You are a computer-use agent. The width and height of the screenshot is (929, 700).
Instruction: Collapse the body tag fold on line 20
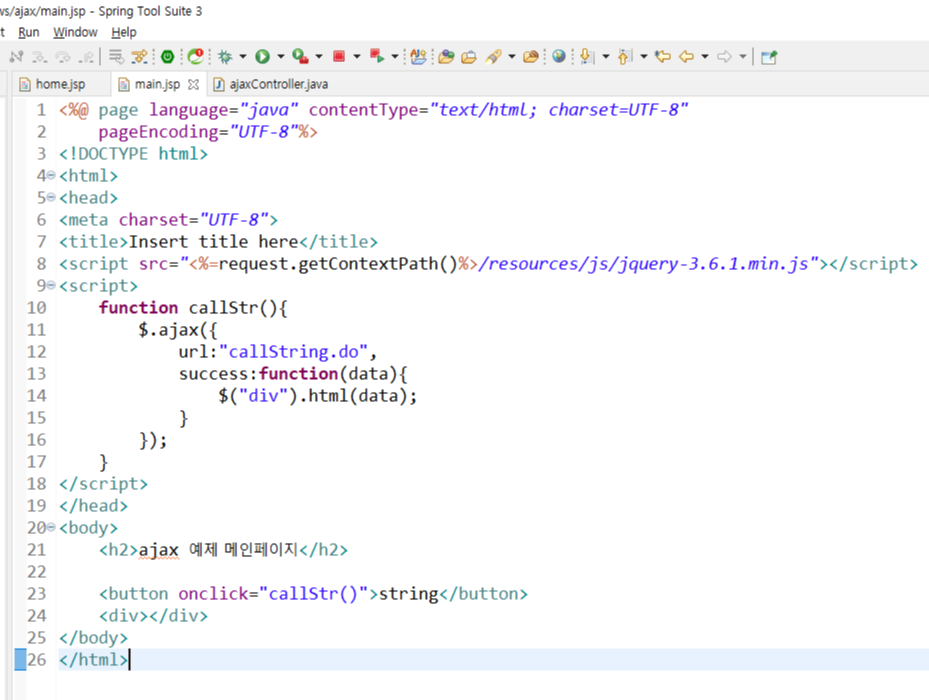click(51, 527)
